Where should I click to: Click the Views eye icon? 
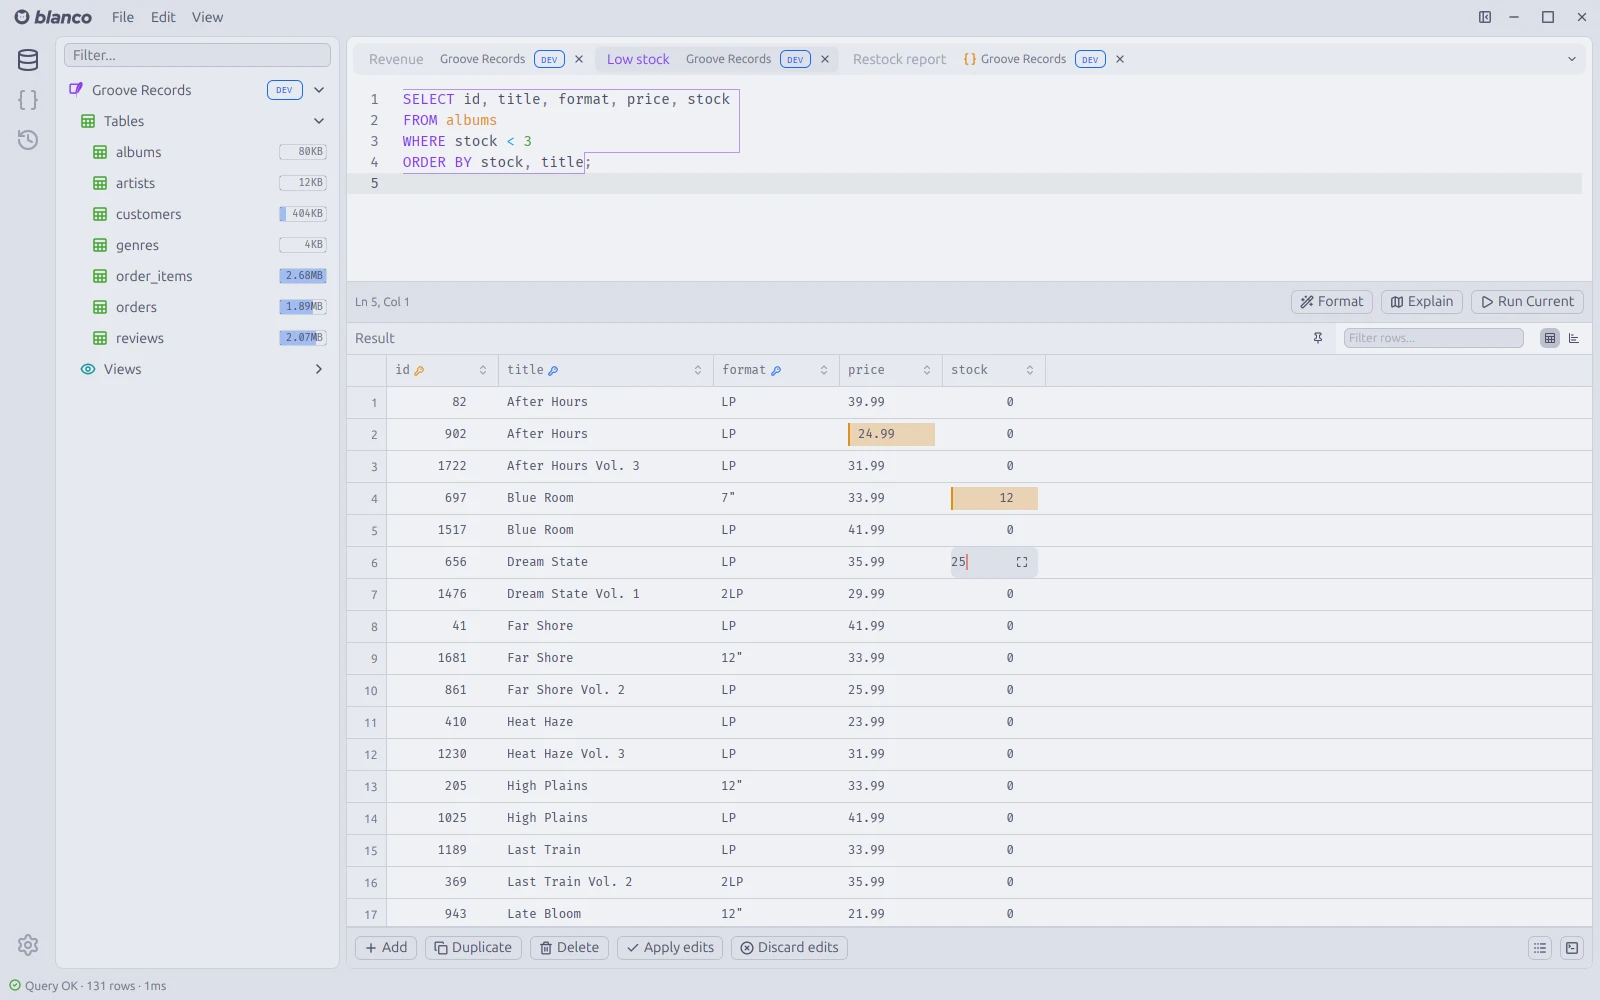point(88,369)
